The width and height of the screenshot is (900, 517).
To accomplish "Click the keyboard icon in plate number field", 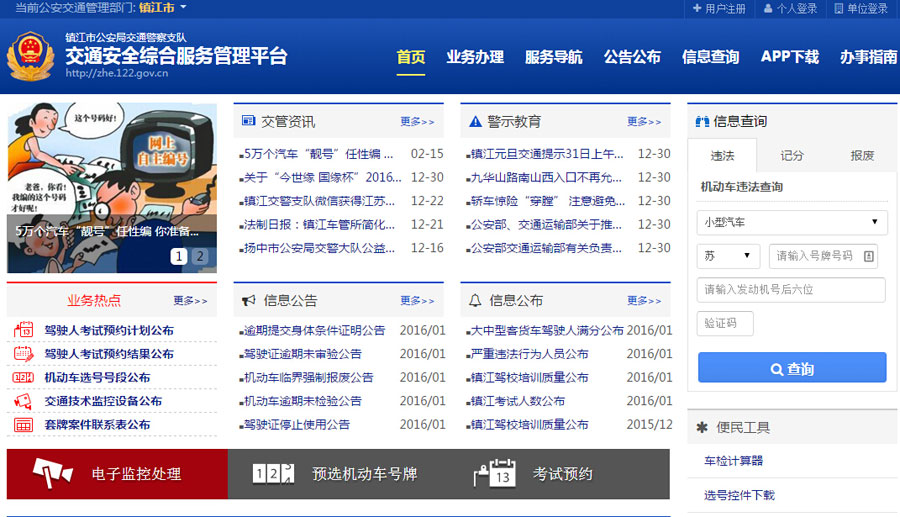I will [868, 256].
